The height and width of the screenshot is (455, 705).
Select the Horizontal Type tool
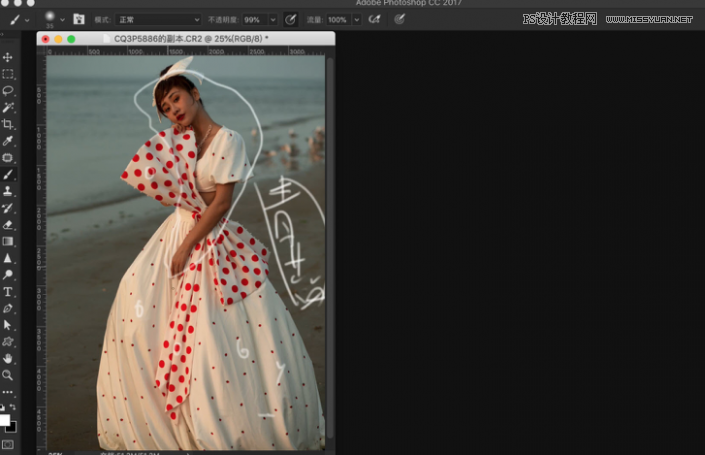8,292
